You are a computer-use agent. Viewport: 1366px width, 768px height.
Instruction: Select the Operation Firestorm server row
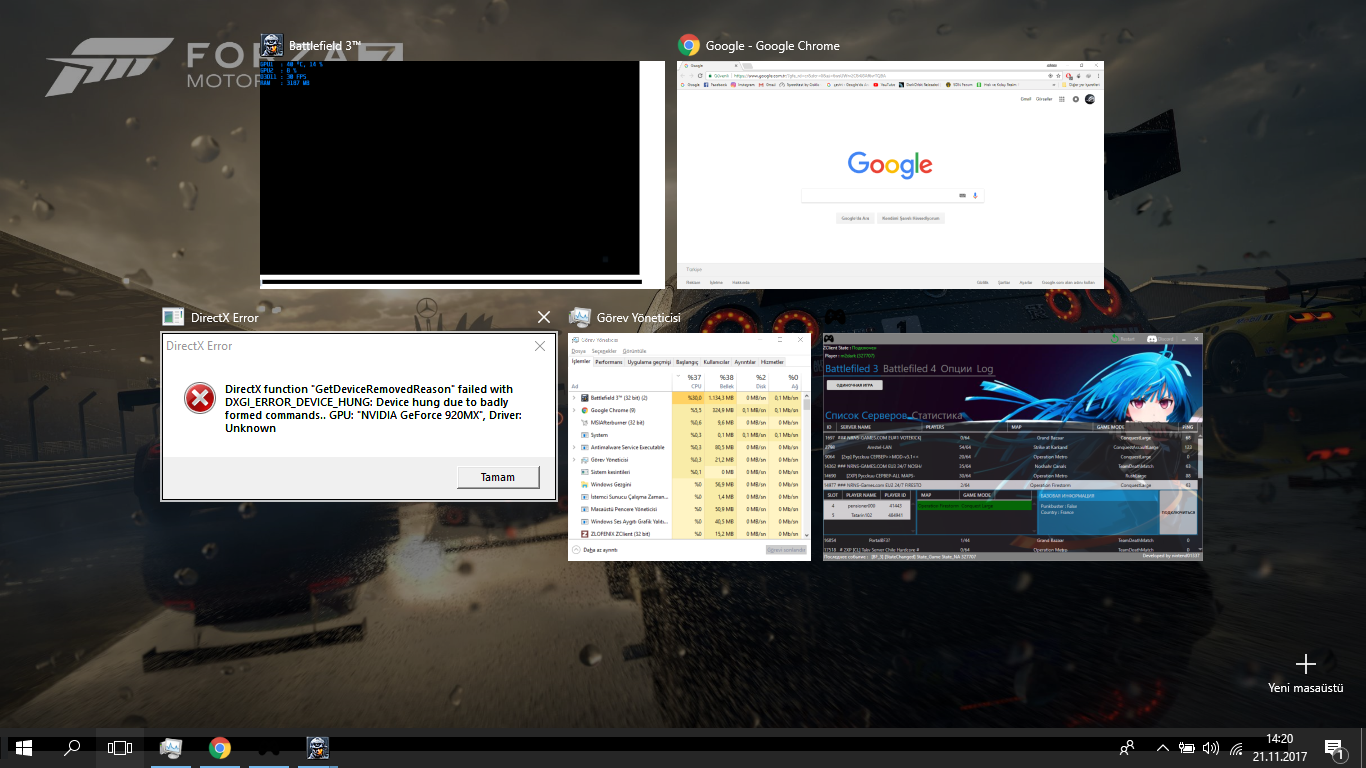[1012, 485]
